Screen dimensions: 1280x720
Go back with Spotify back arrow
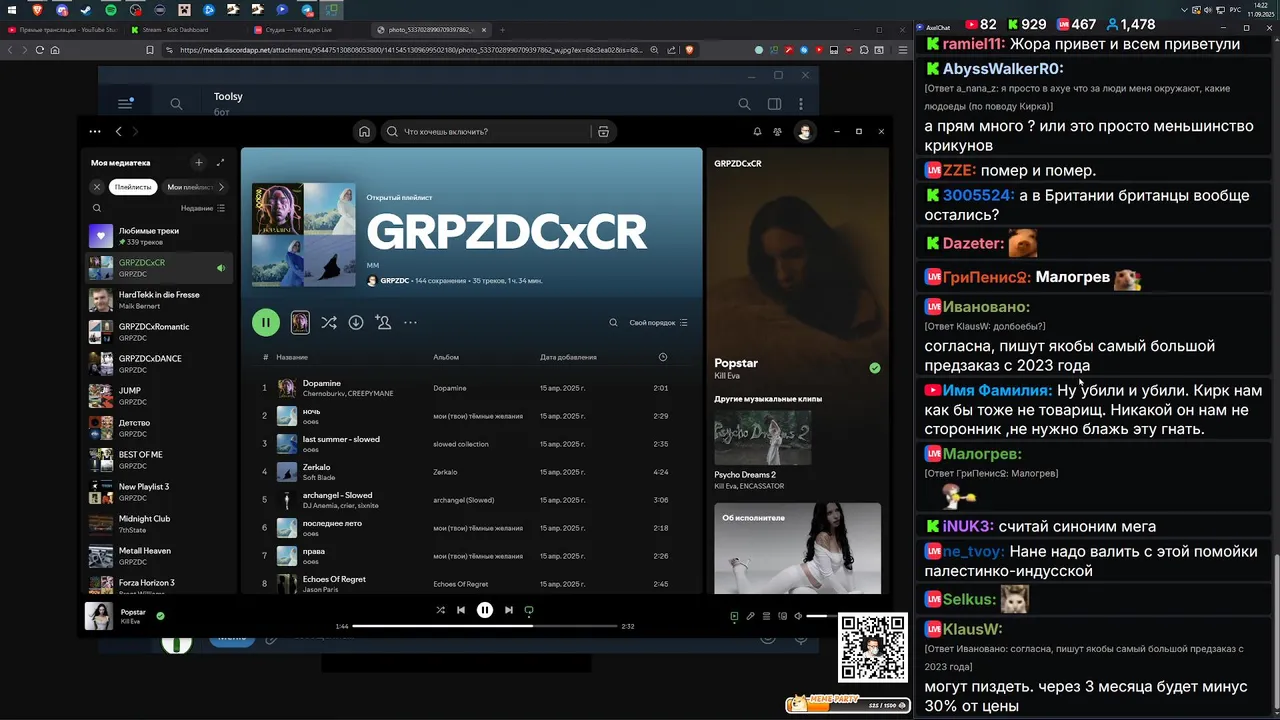point(118,131)
